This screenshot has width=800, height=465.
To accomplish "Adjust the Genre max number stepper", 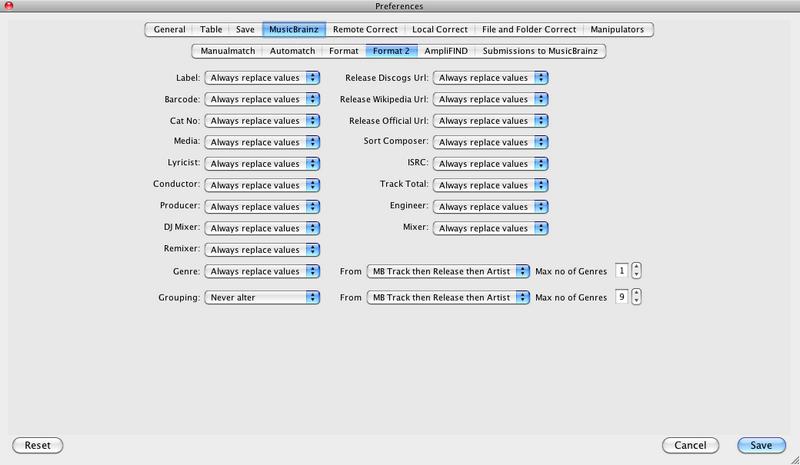I will click(x=637, y=271).
